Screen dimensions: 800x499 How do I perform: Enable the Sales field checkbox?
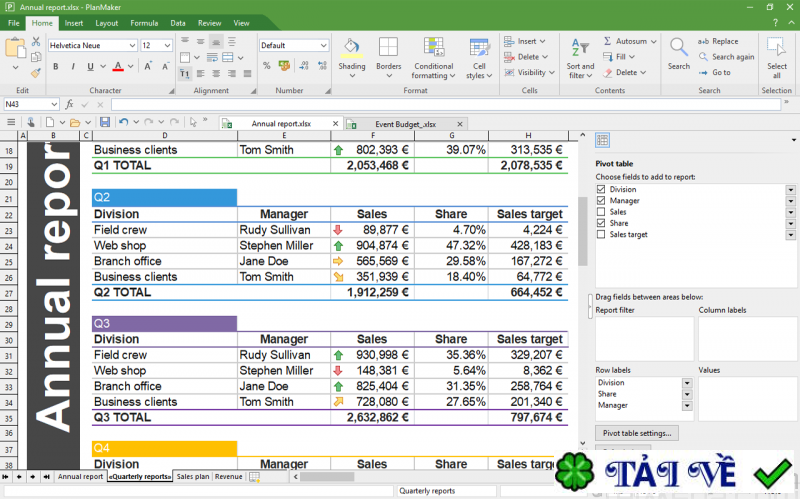pos(600,212)
